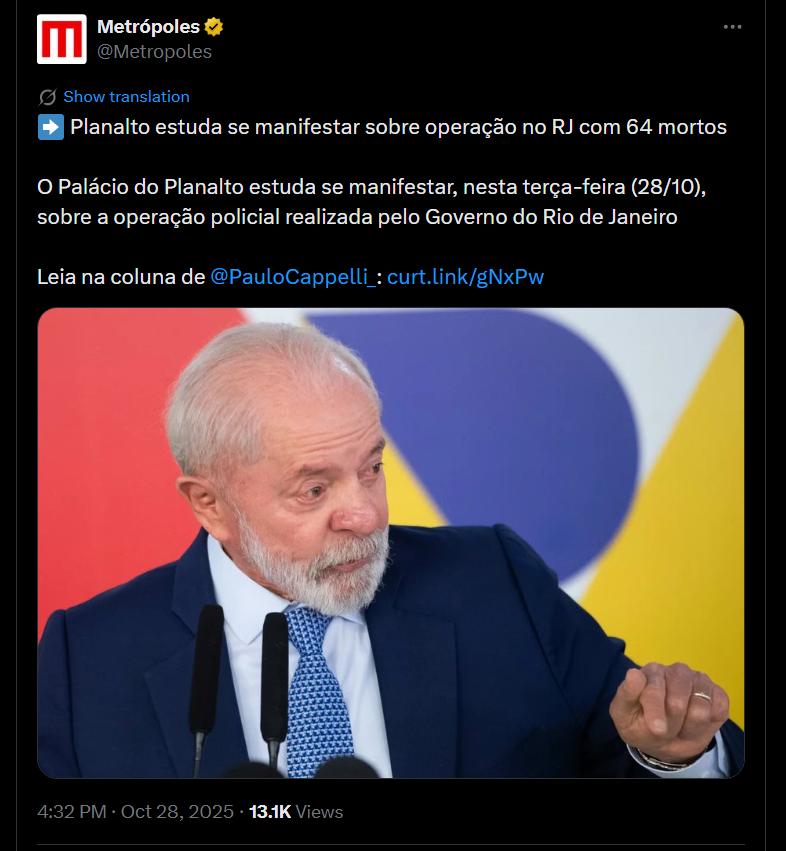Open the @PauloCappelli_ mention
Image resolution: width=786 pixels, height=851 pixels.
293,277
